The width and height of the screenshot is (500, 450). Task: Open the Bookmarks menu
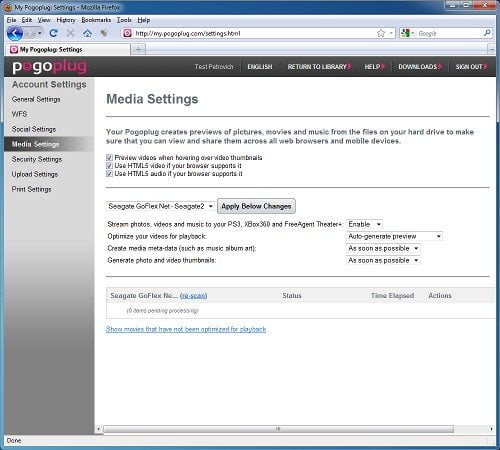(x=96, y=20)
